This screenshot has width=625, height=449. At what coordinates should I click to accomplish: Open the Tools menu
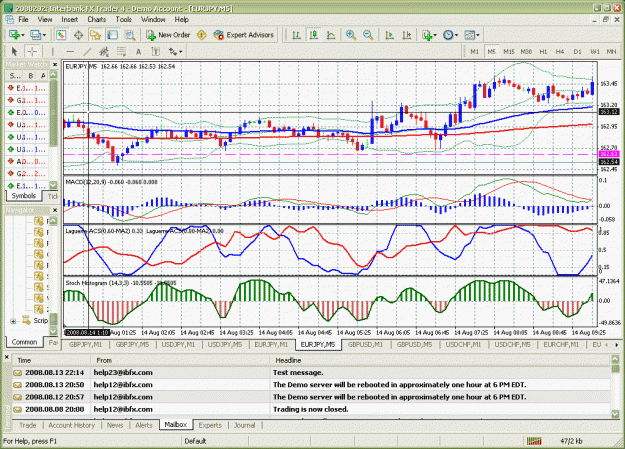[x=124, y=20]
